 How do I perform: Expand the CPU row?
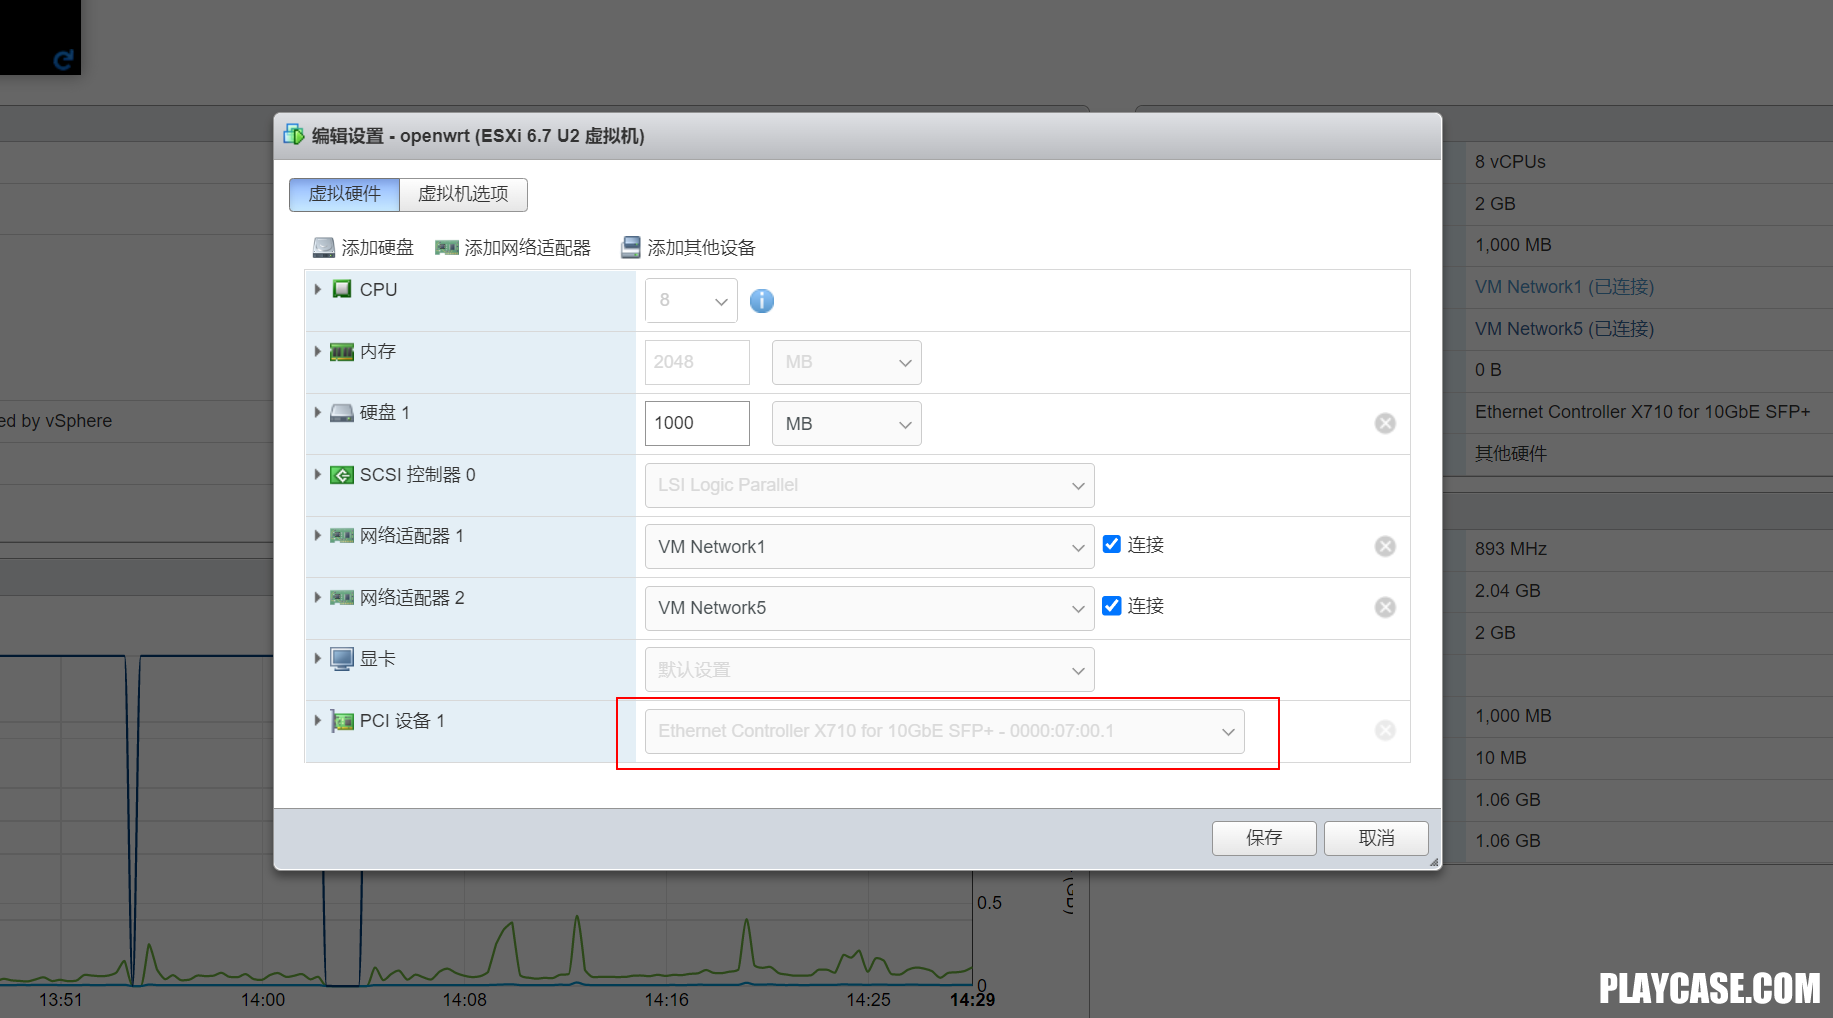pos(318,289)
